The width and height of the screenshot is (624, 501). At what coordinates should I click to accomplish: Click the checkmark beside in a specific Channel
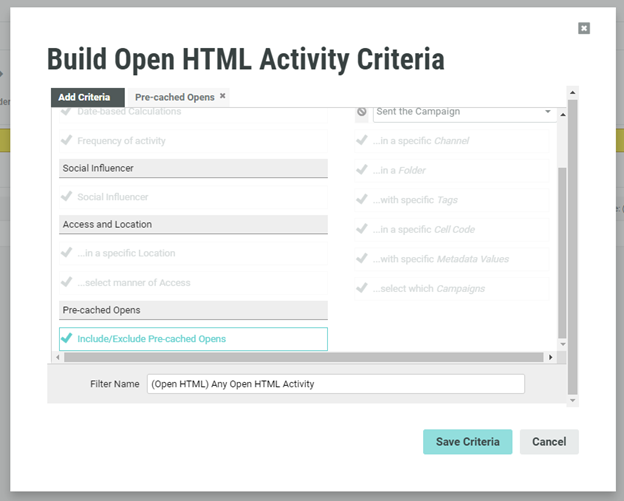(x=361, y=141)
